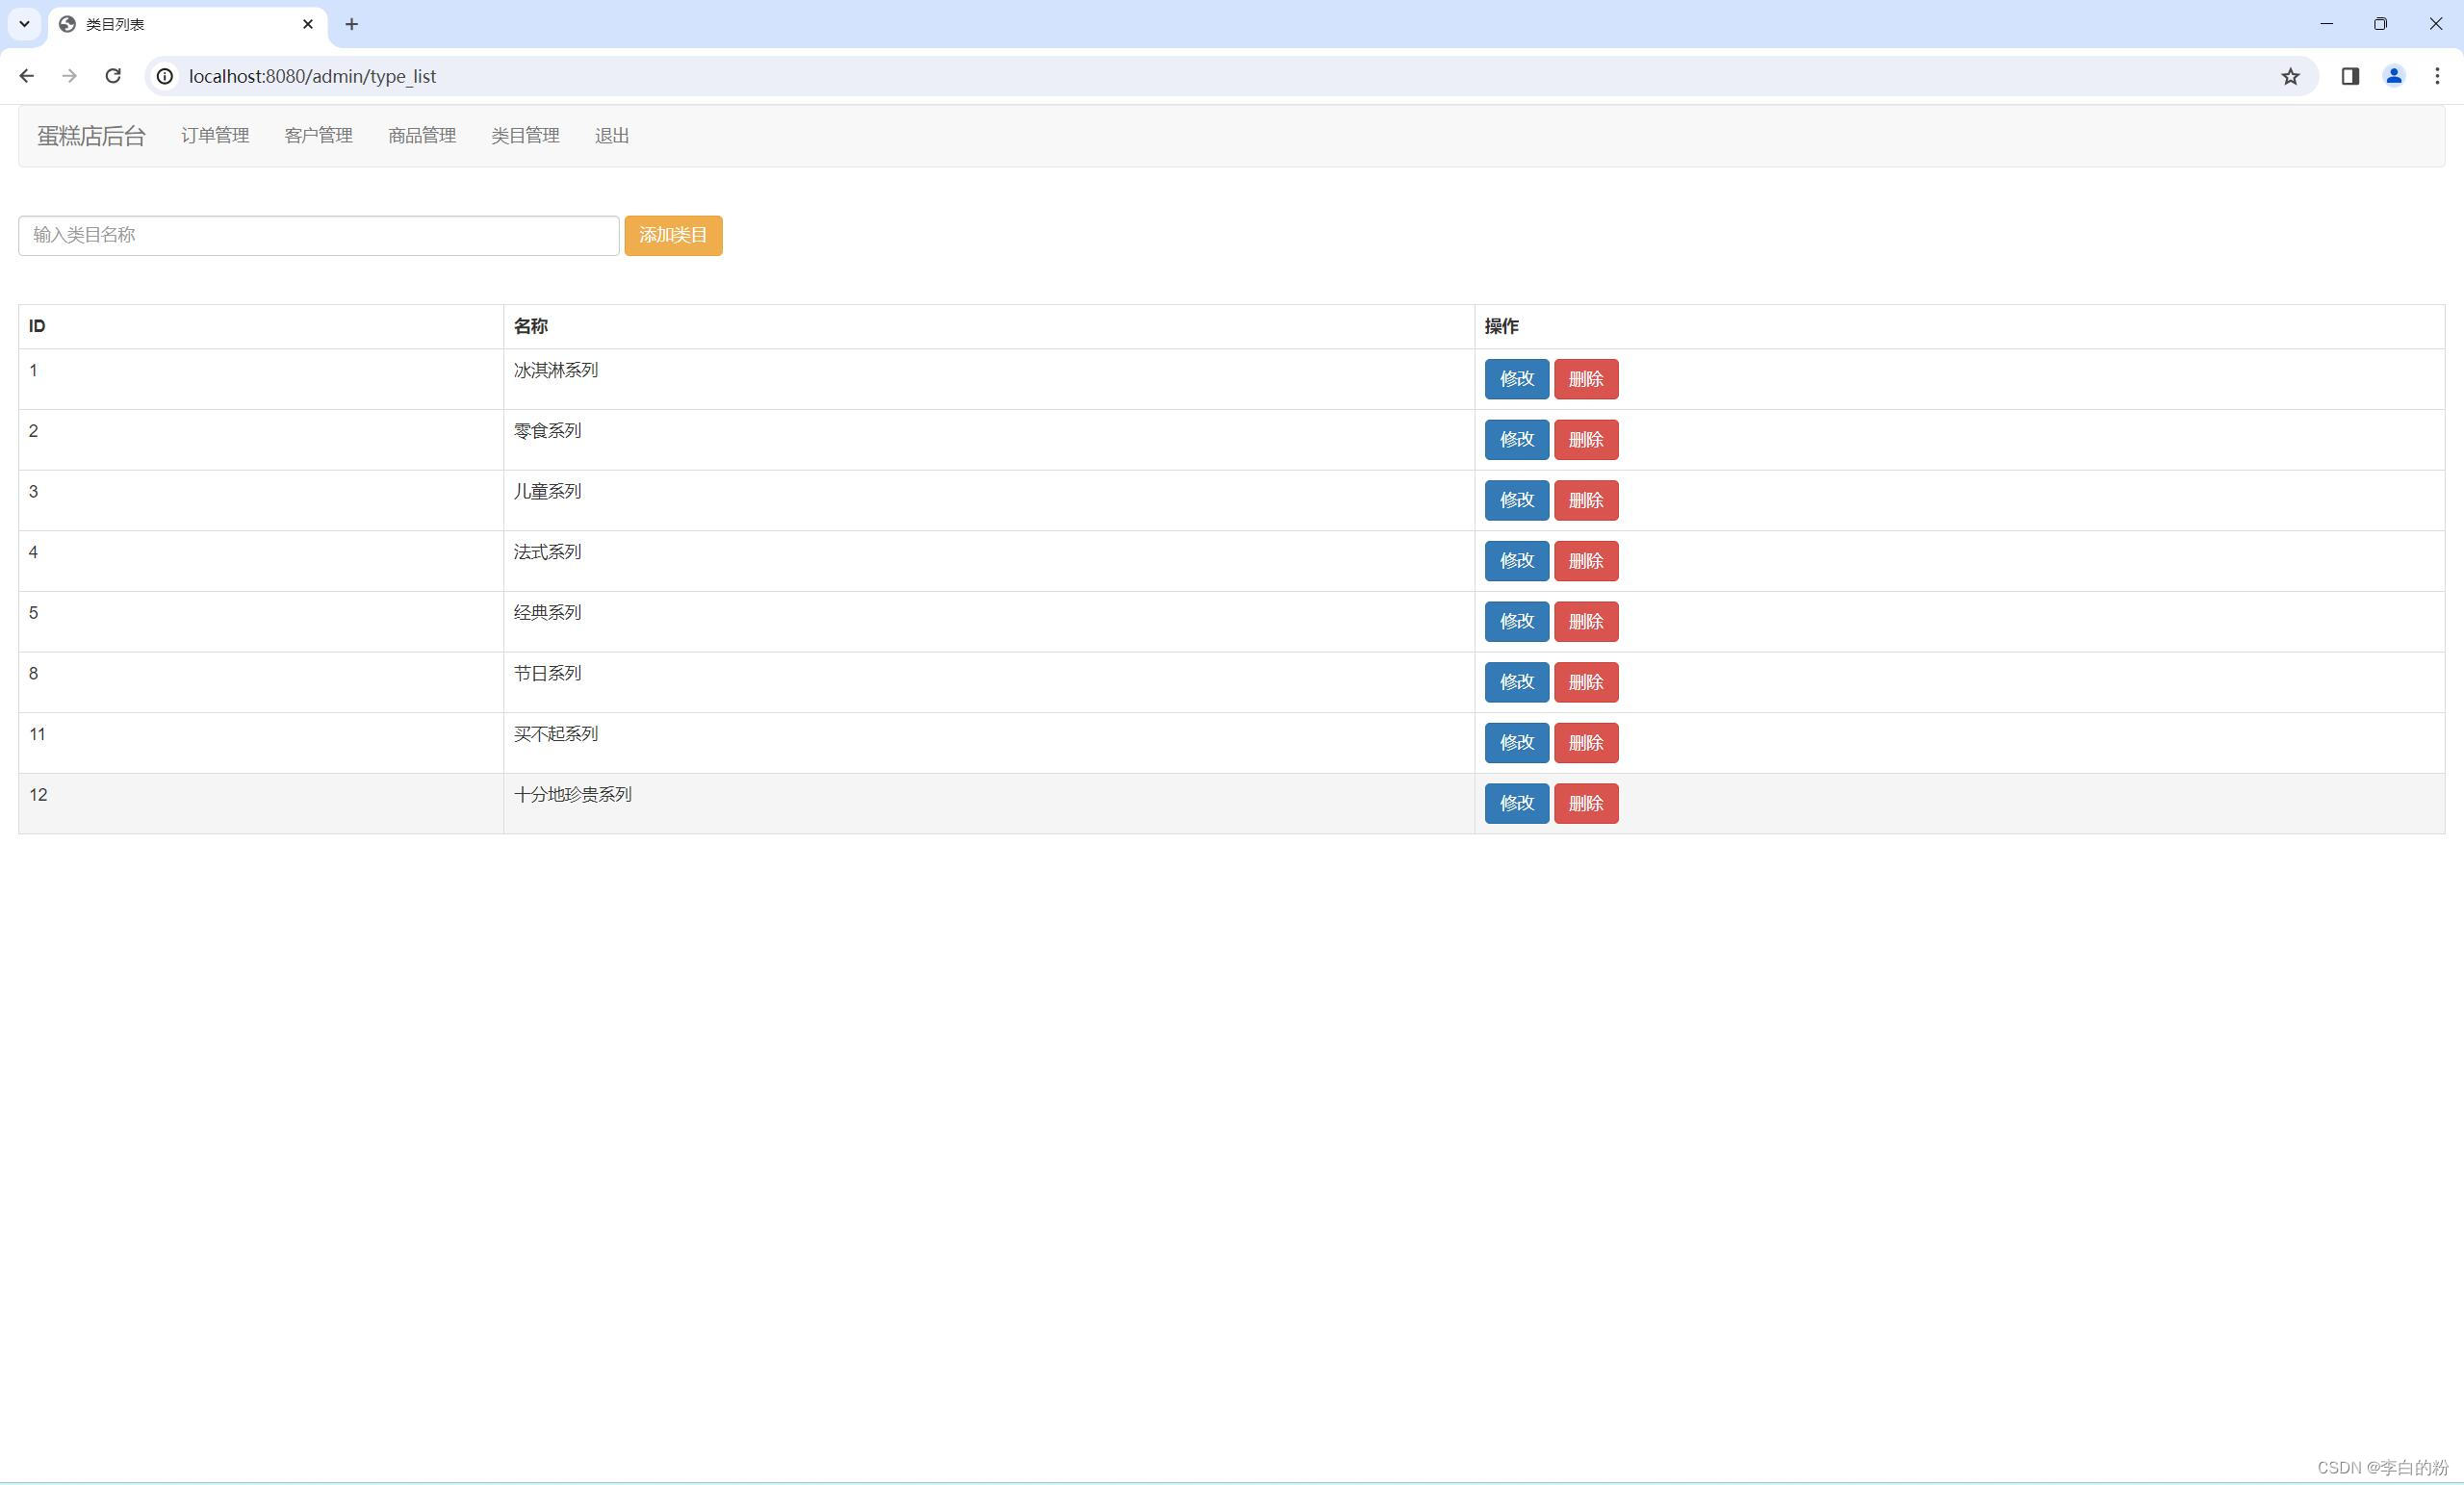Click ID cell 8

[x=261, y=683]
